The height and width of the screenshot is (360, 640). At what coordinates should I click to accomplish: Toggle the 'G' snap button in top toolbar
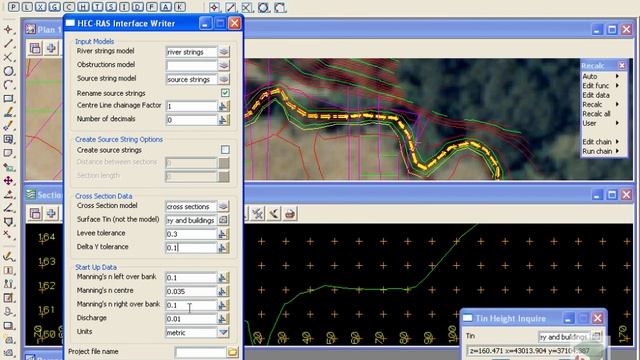(x=55, y=7)
